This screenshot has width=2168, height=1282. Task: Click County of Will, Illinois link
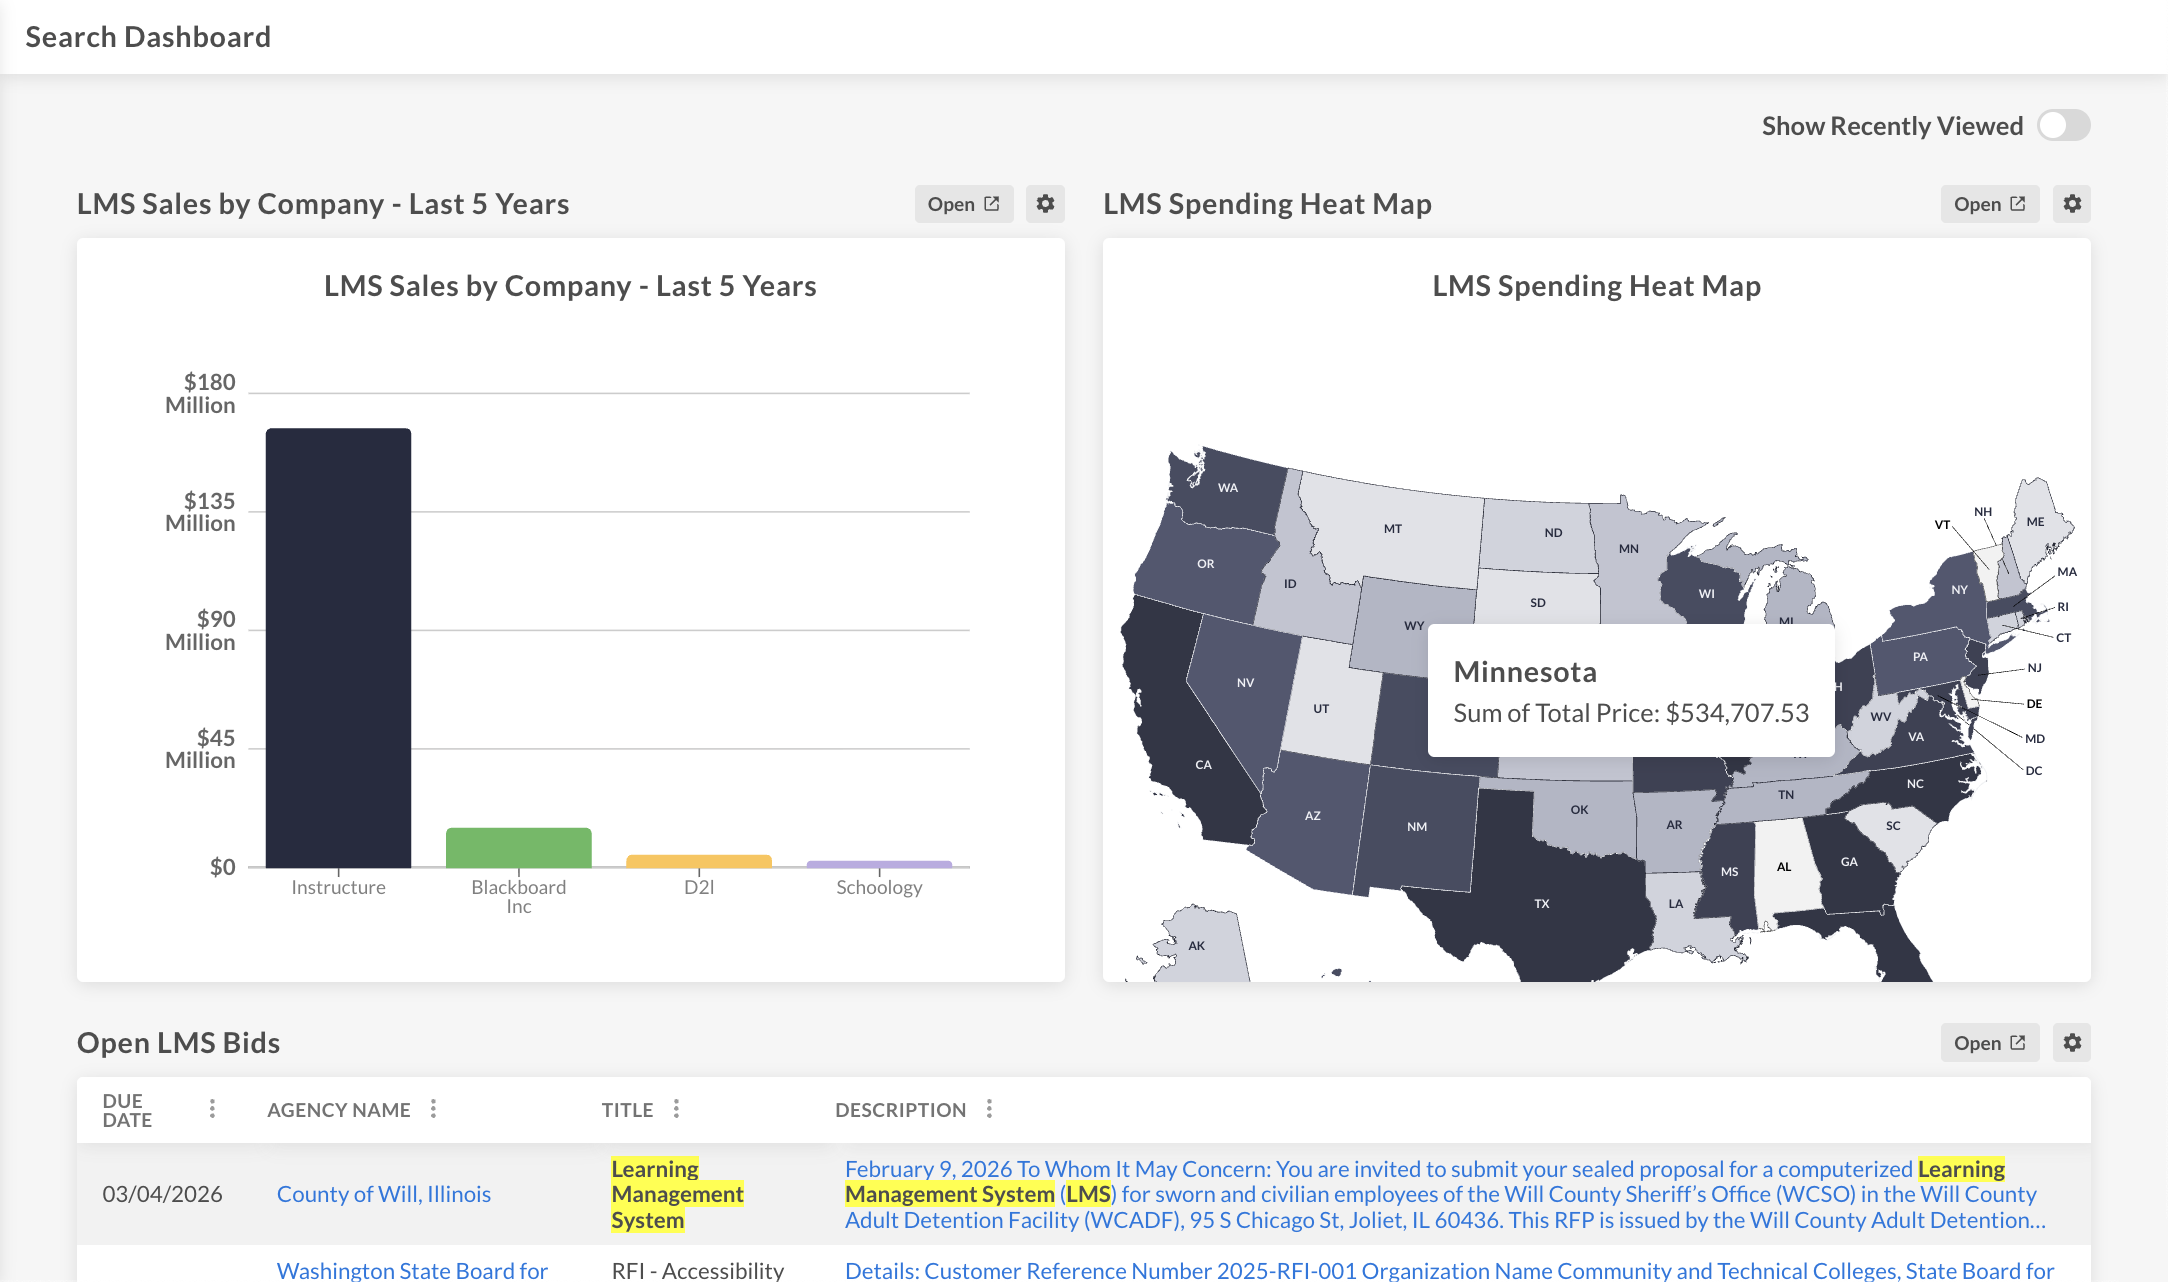(383, 1194)
